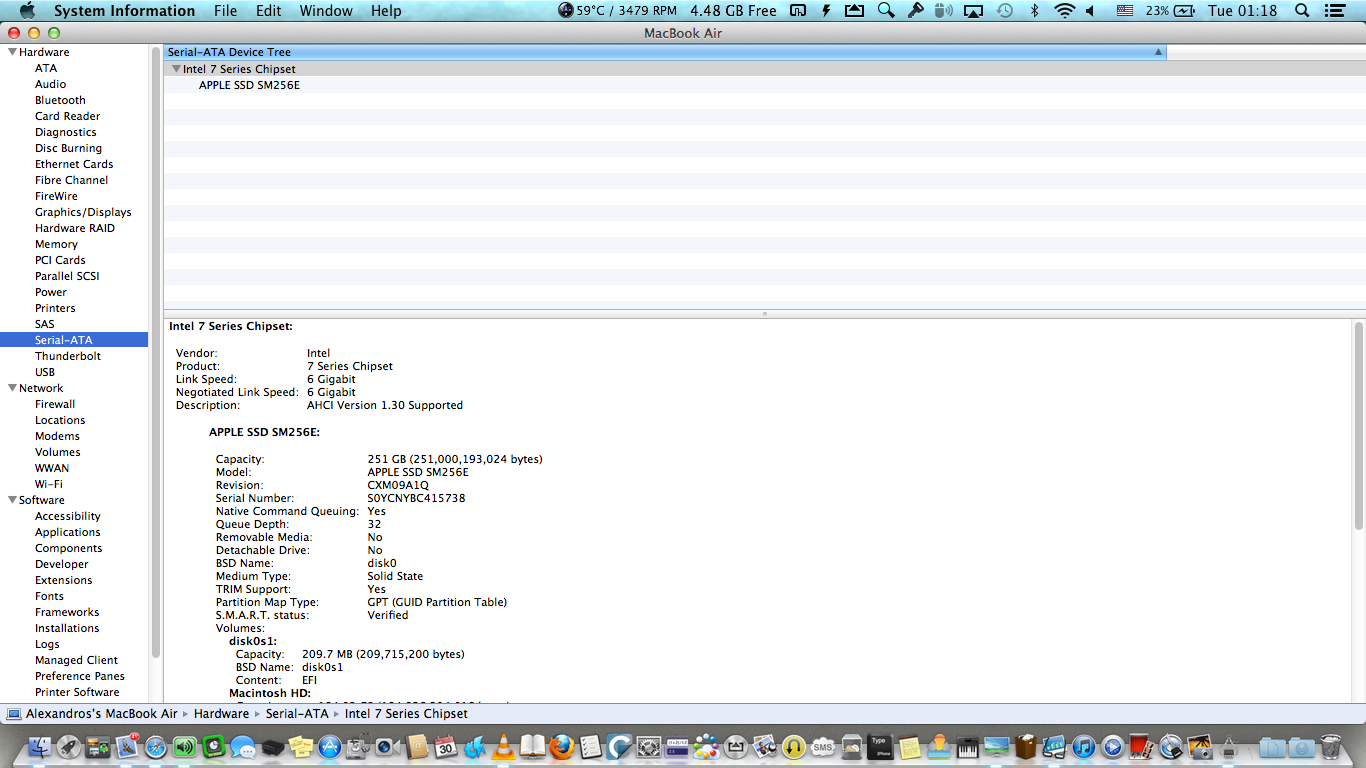1366x768 pixels.
Task: Open Photo Booth icon in Dock
Action: tap(1140, 747)
